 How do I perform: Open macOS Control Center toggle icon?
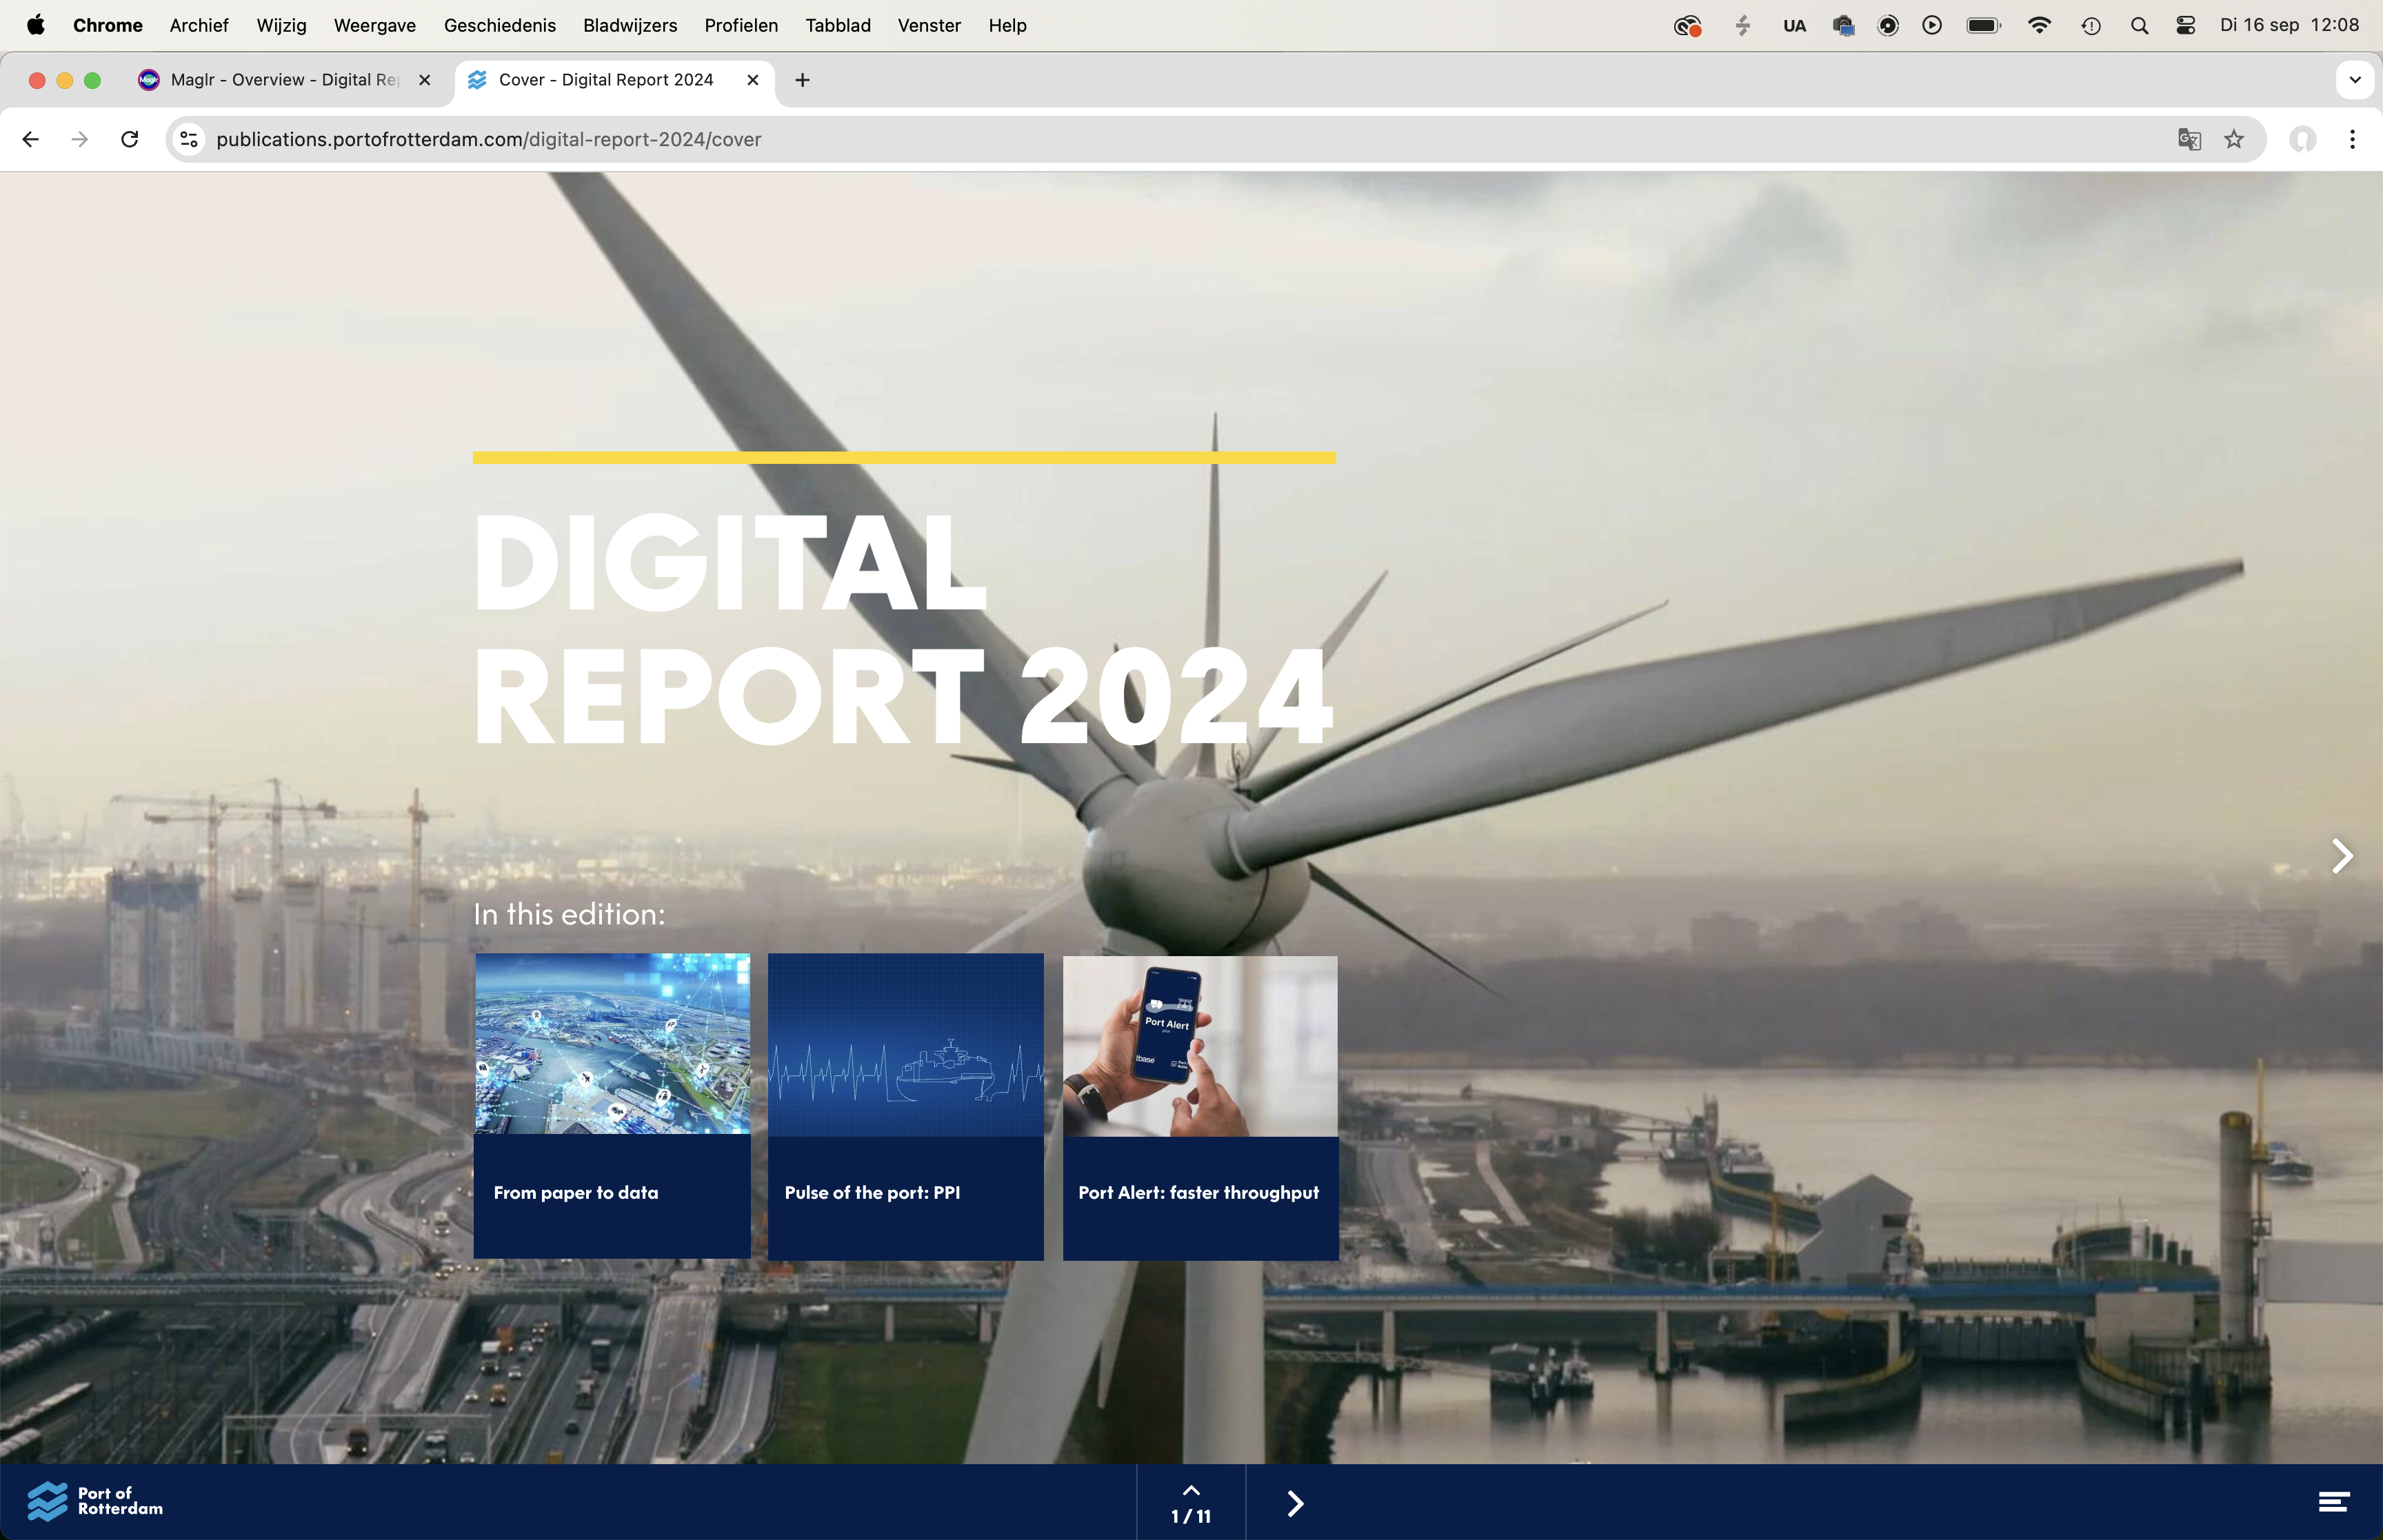click(x=2186, y=25)
